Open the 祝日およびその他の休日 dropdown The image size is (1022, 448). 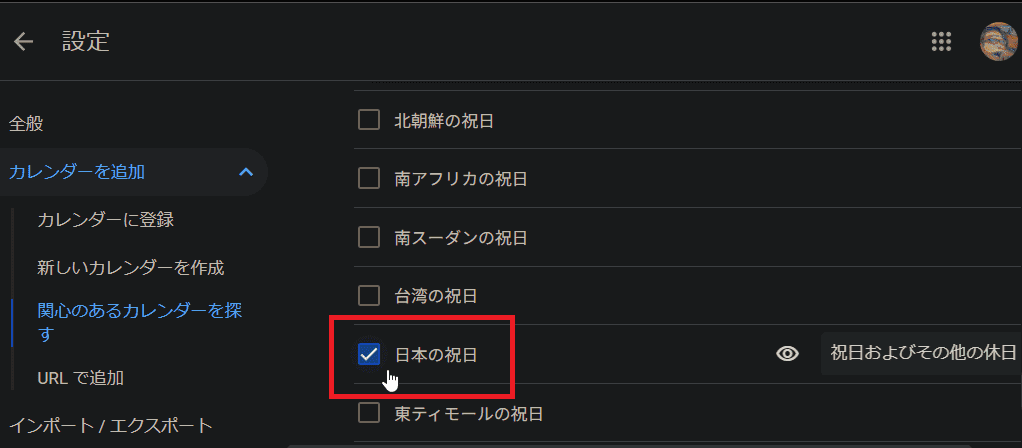click(x=920, y=353)
